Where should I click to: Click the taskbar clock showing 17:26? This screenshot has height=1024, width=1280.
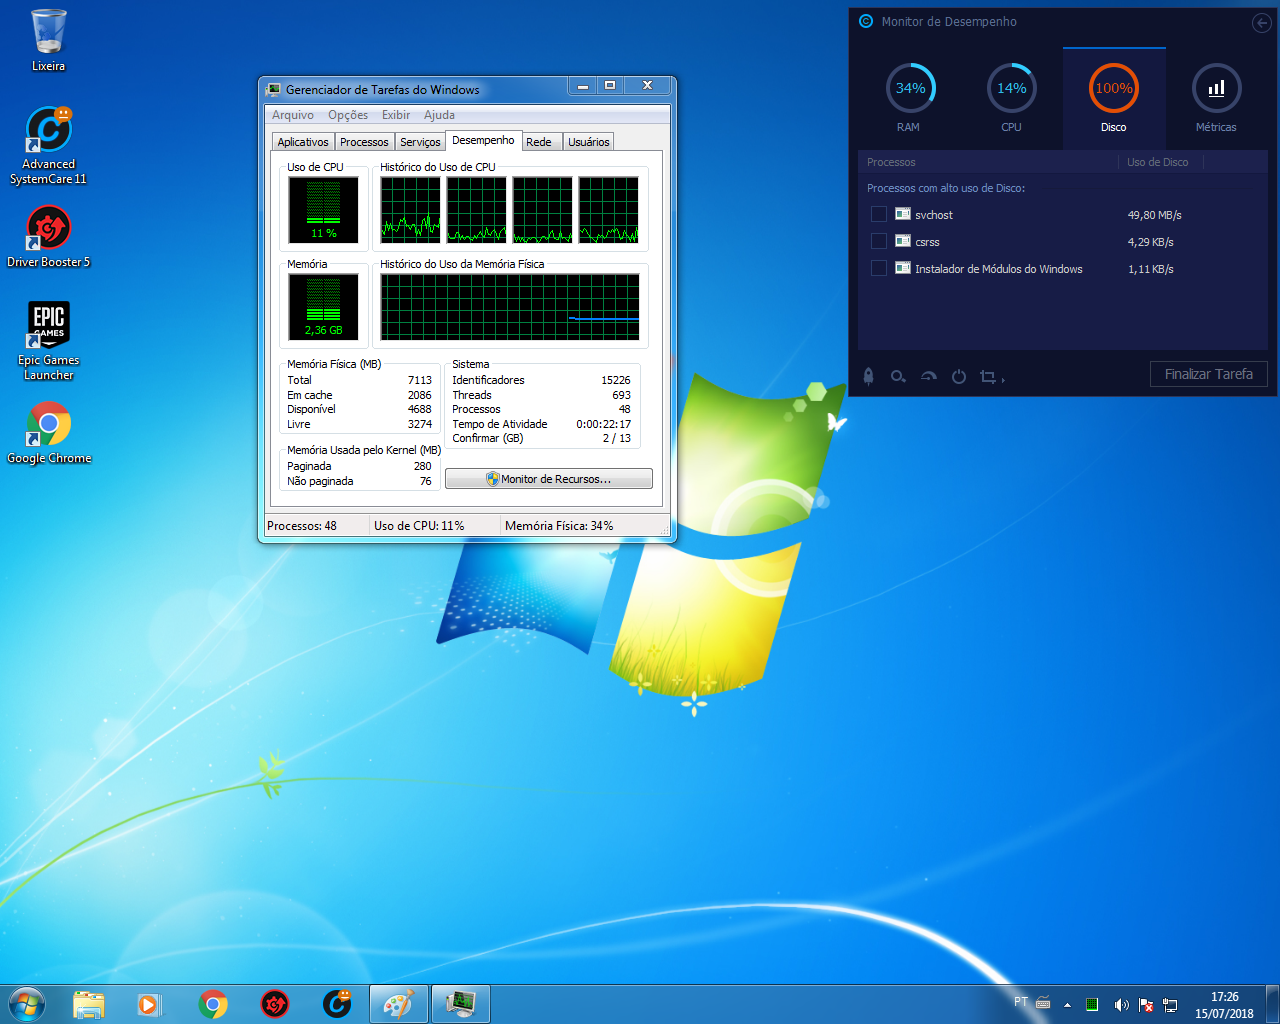pos(1224,1004)
